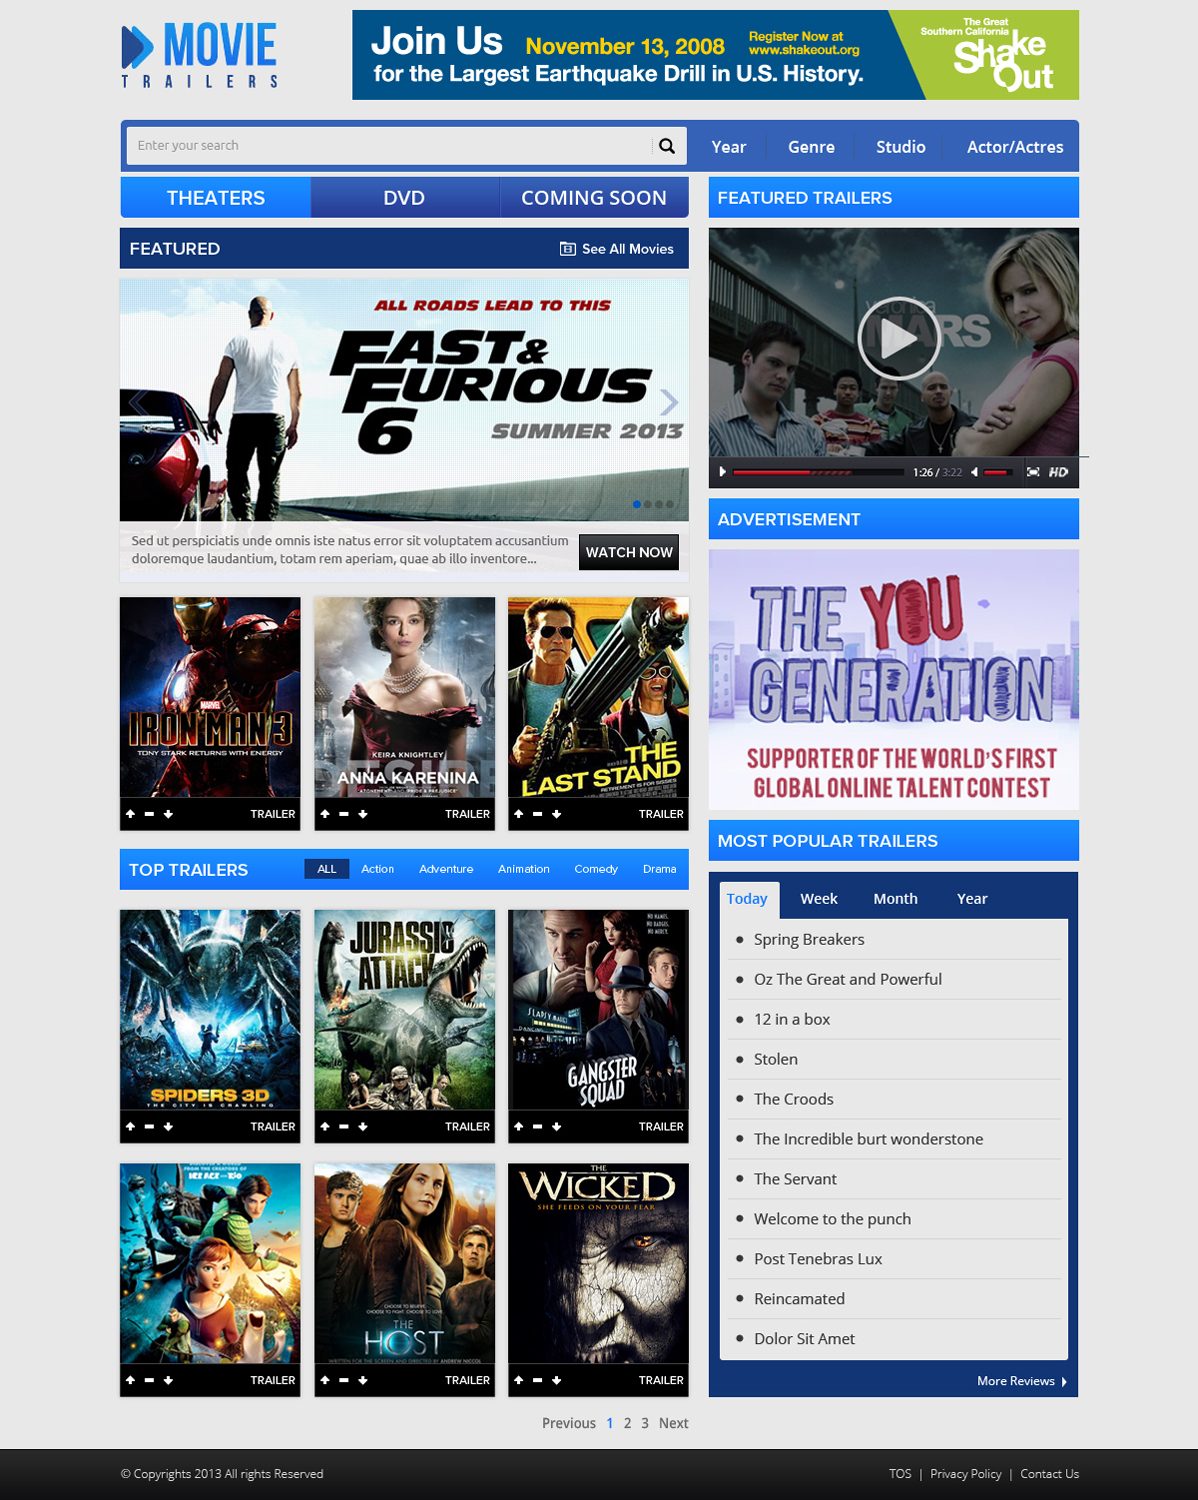The width and height of the screenshot is (1198, 1500).
Task: Click minus icon on Gangster Squad poster
Action: [x=537, y=1126]
